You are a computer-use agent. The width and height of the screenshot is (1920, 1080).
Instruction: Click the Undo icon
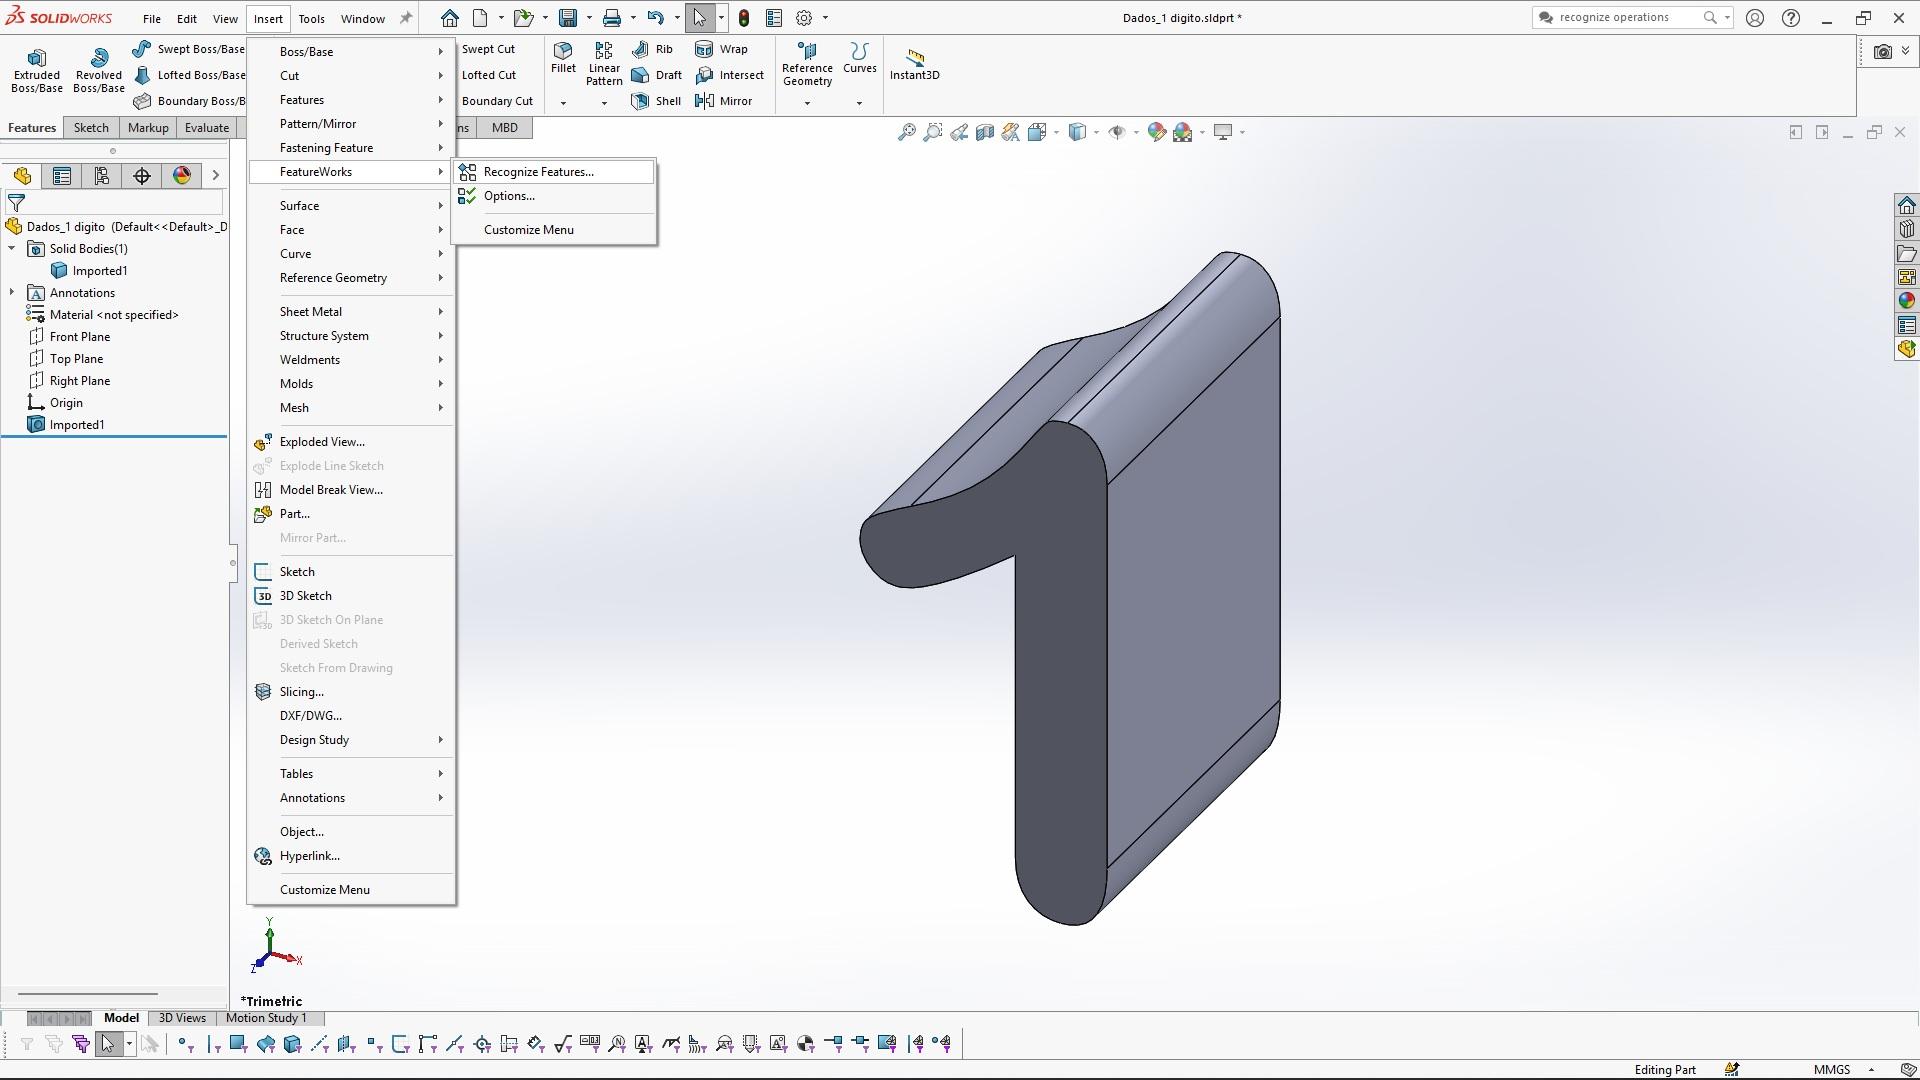655,18
